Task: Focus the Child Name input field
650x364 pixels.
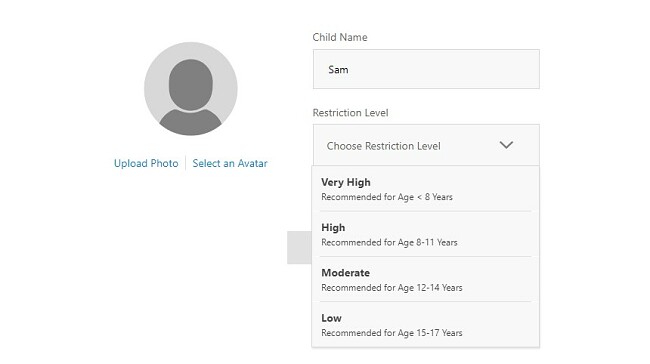Action: (x=426, y=69)
